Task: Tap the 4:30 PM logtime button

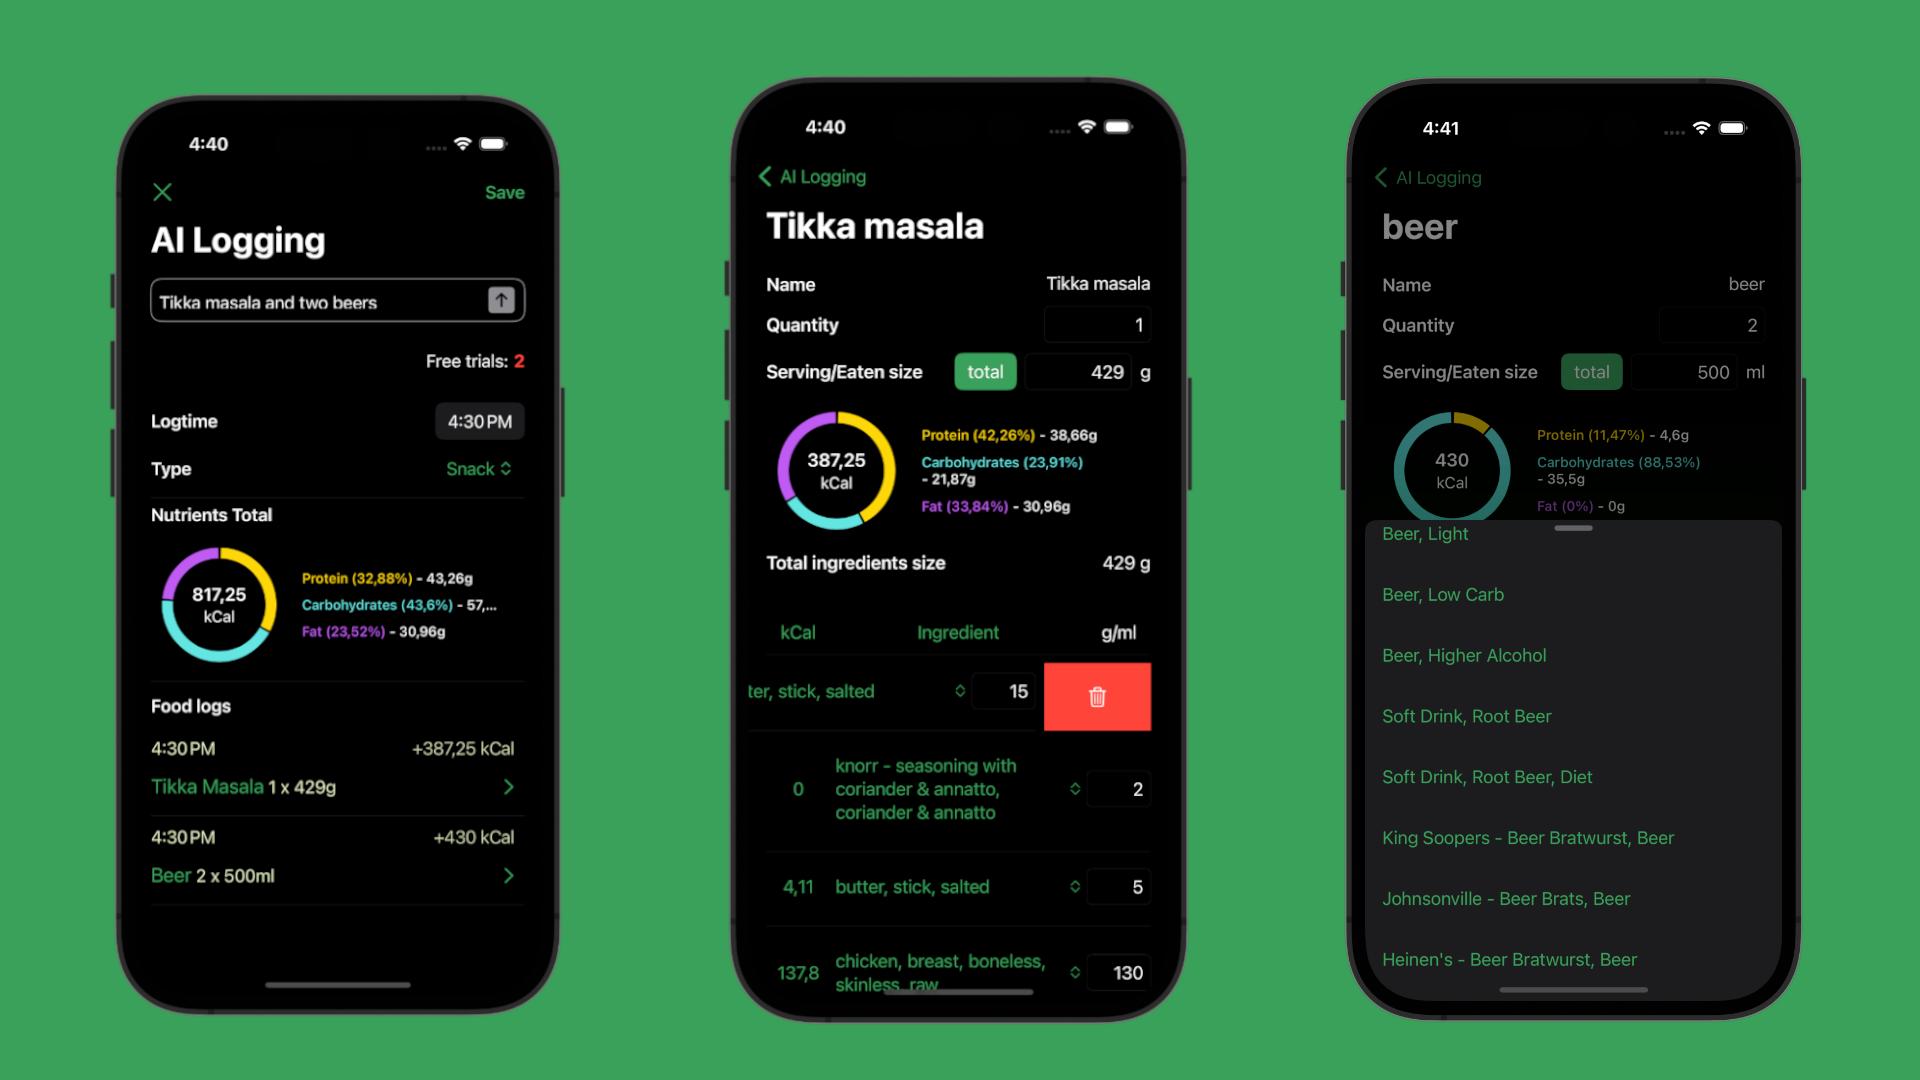Action: 477,421
